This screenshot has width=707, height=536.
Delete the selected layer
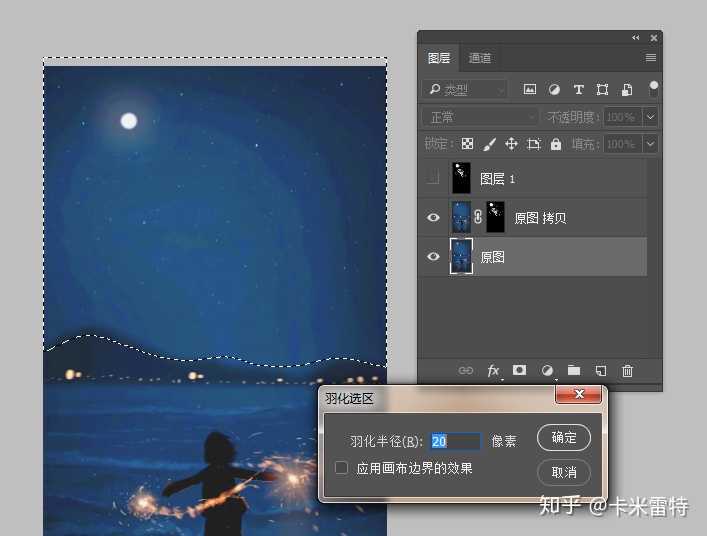point(627,371)
